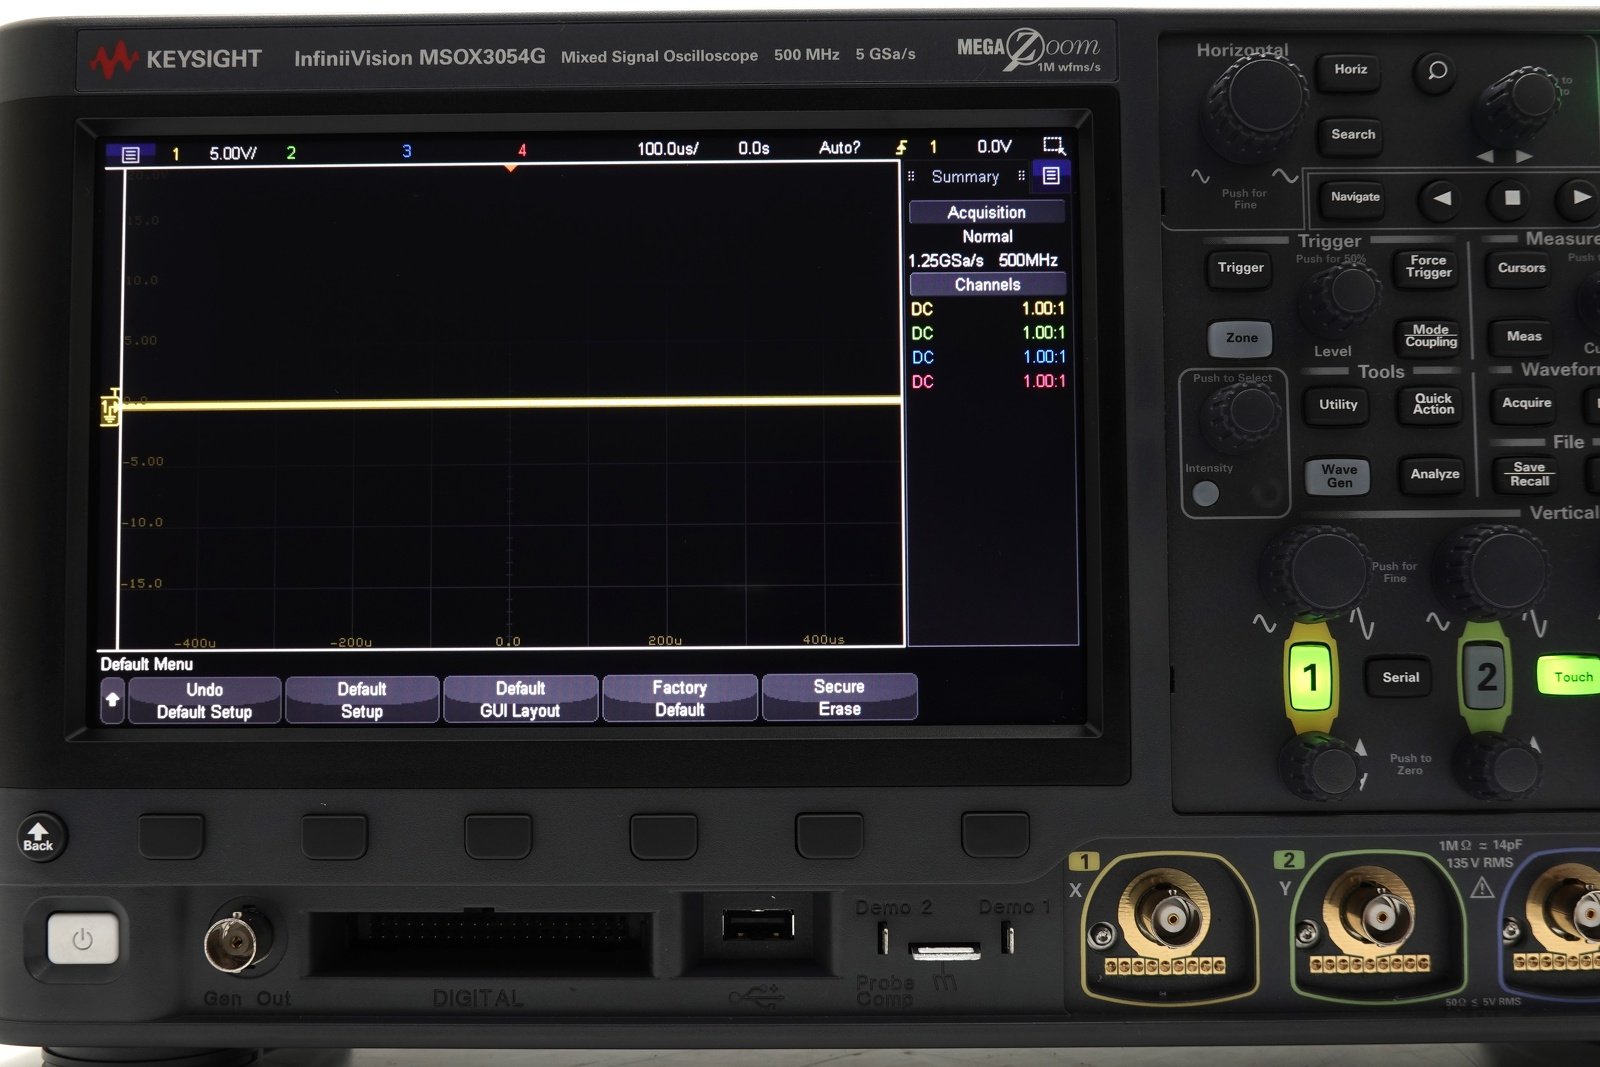Tap the power button

(x=82, y=938)
